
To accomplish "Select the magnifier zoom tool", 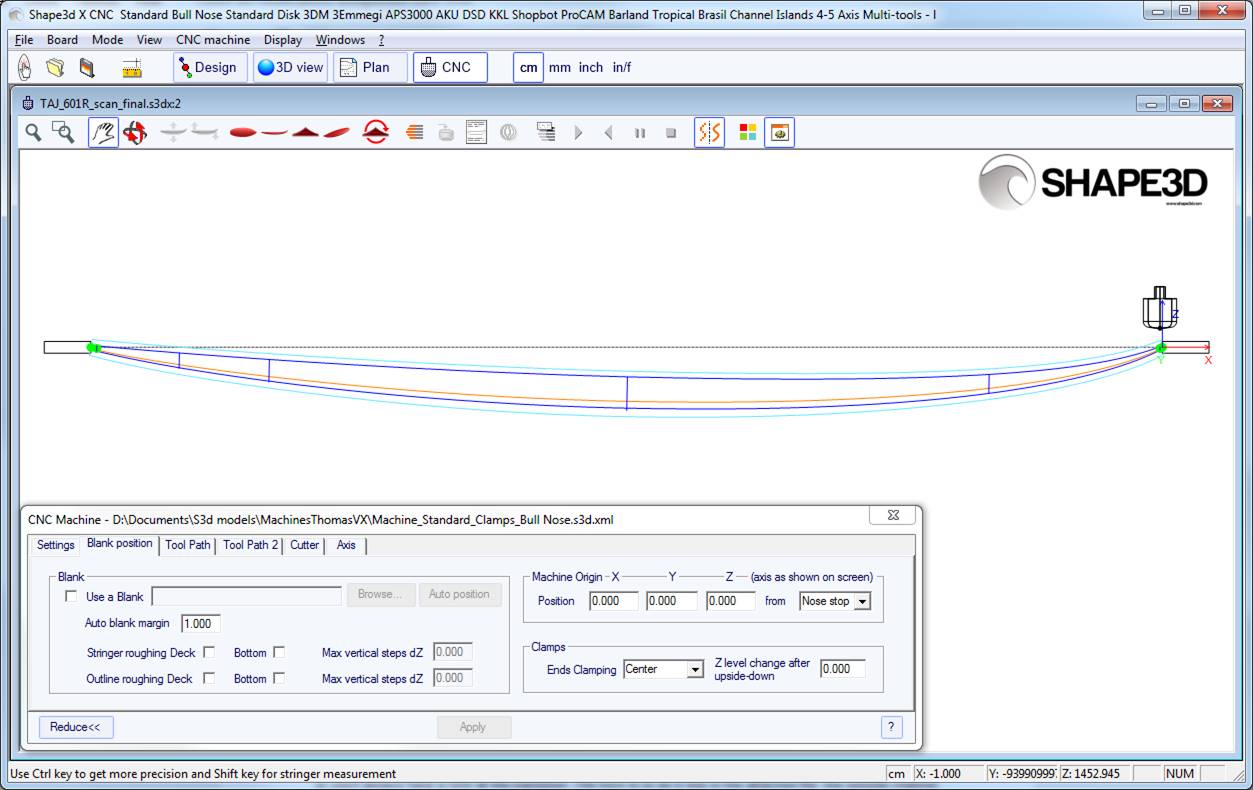I will [34, 132].
